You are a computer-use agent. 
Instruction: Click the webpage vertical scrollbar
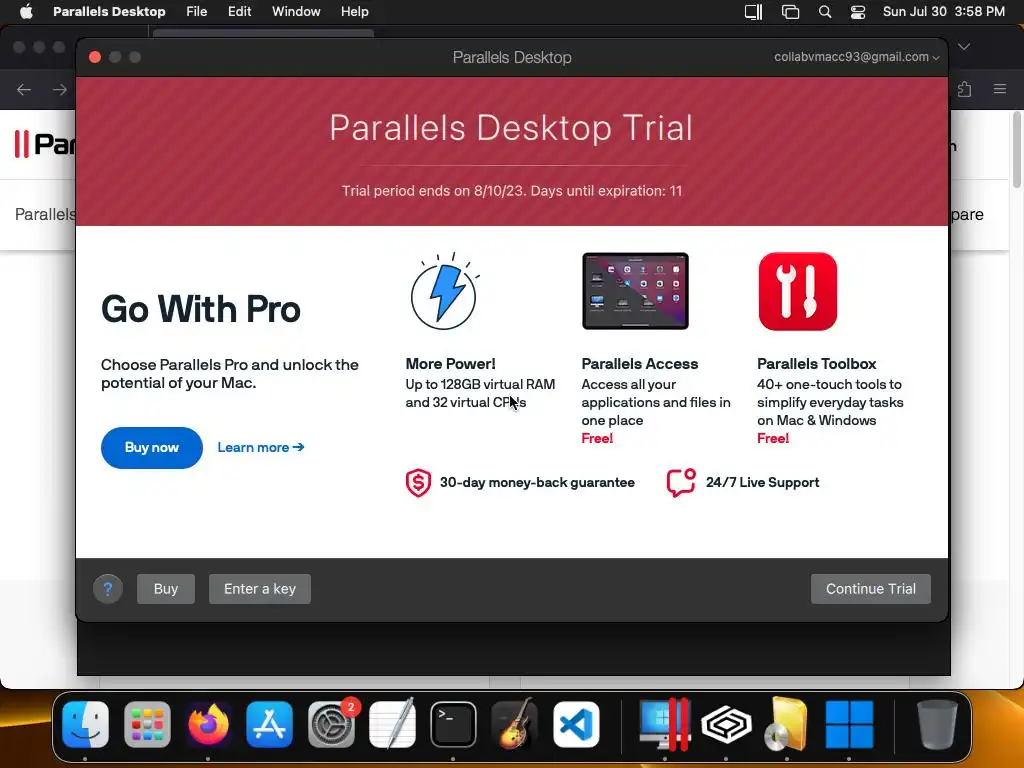pos(1017,150)
